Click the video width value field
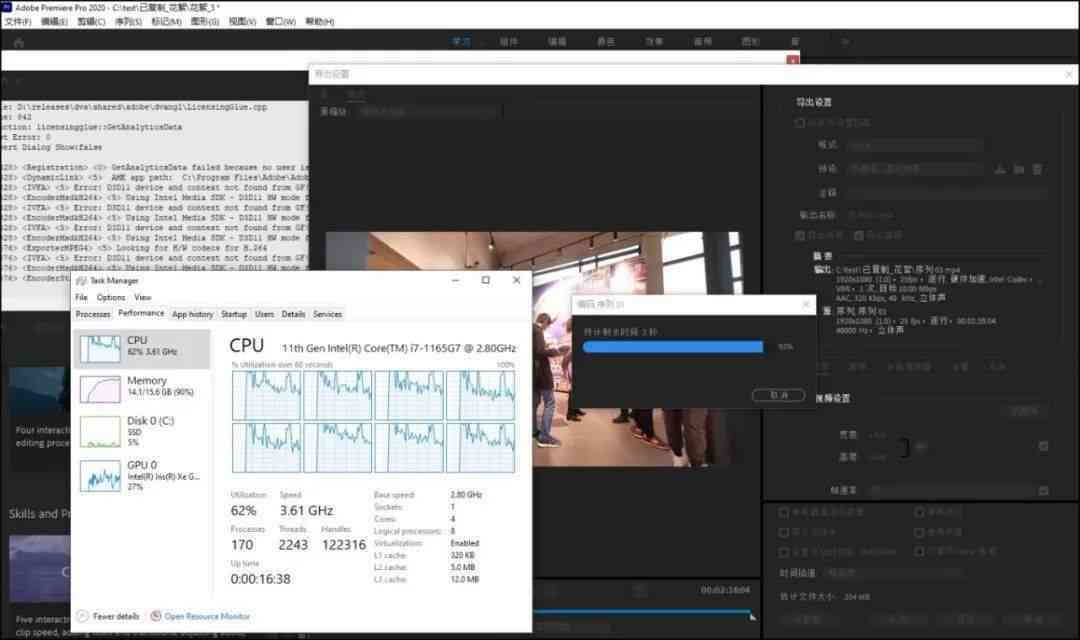 877,435
